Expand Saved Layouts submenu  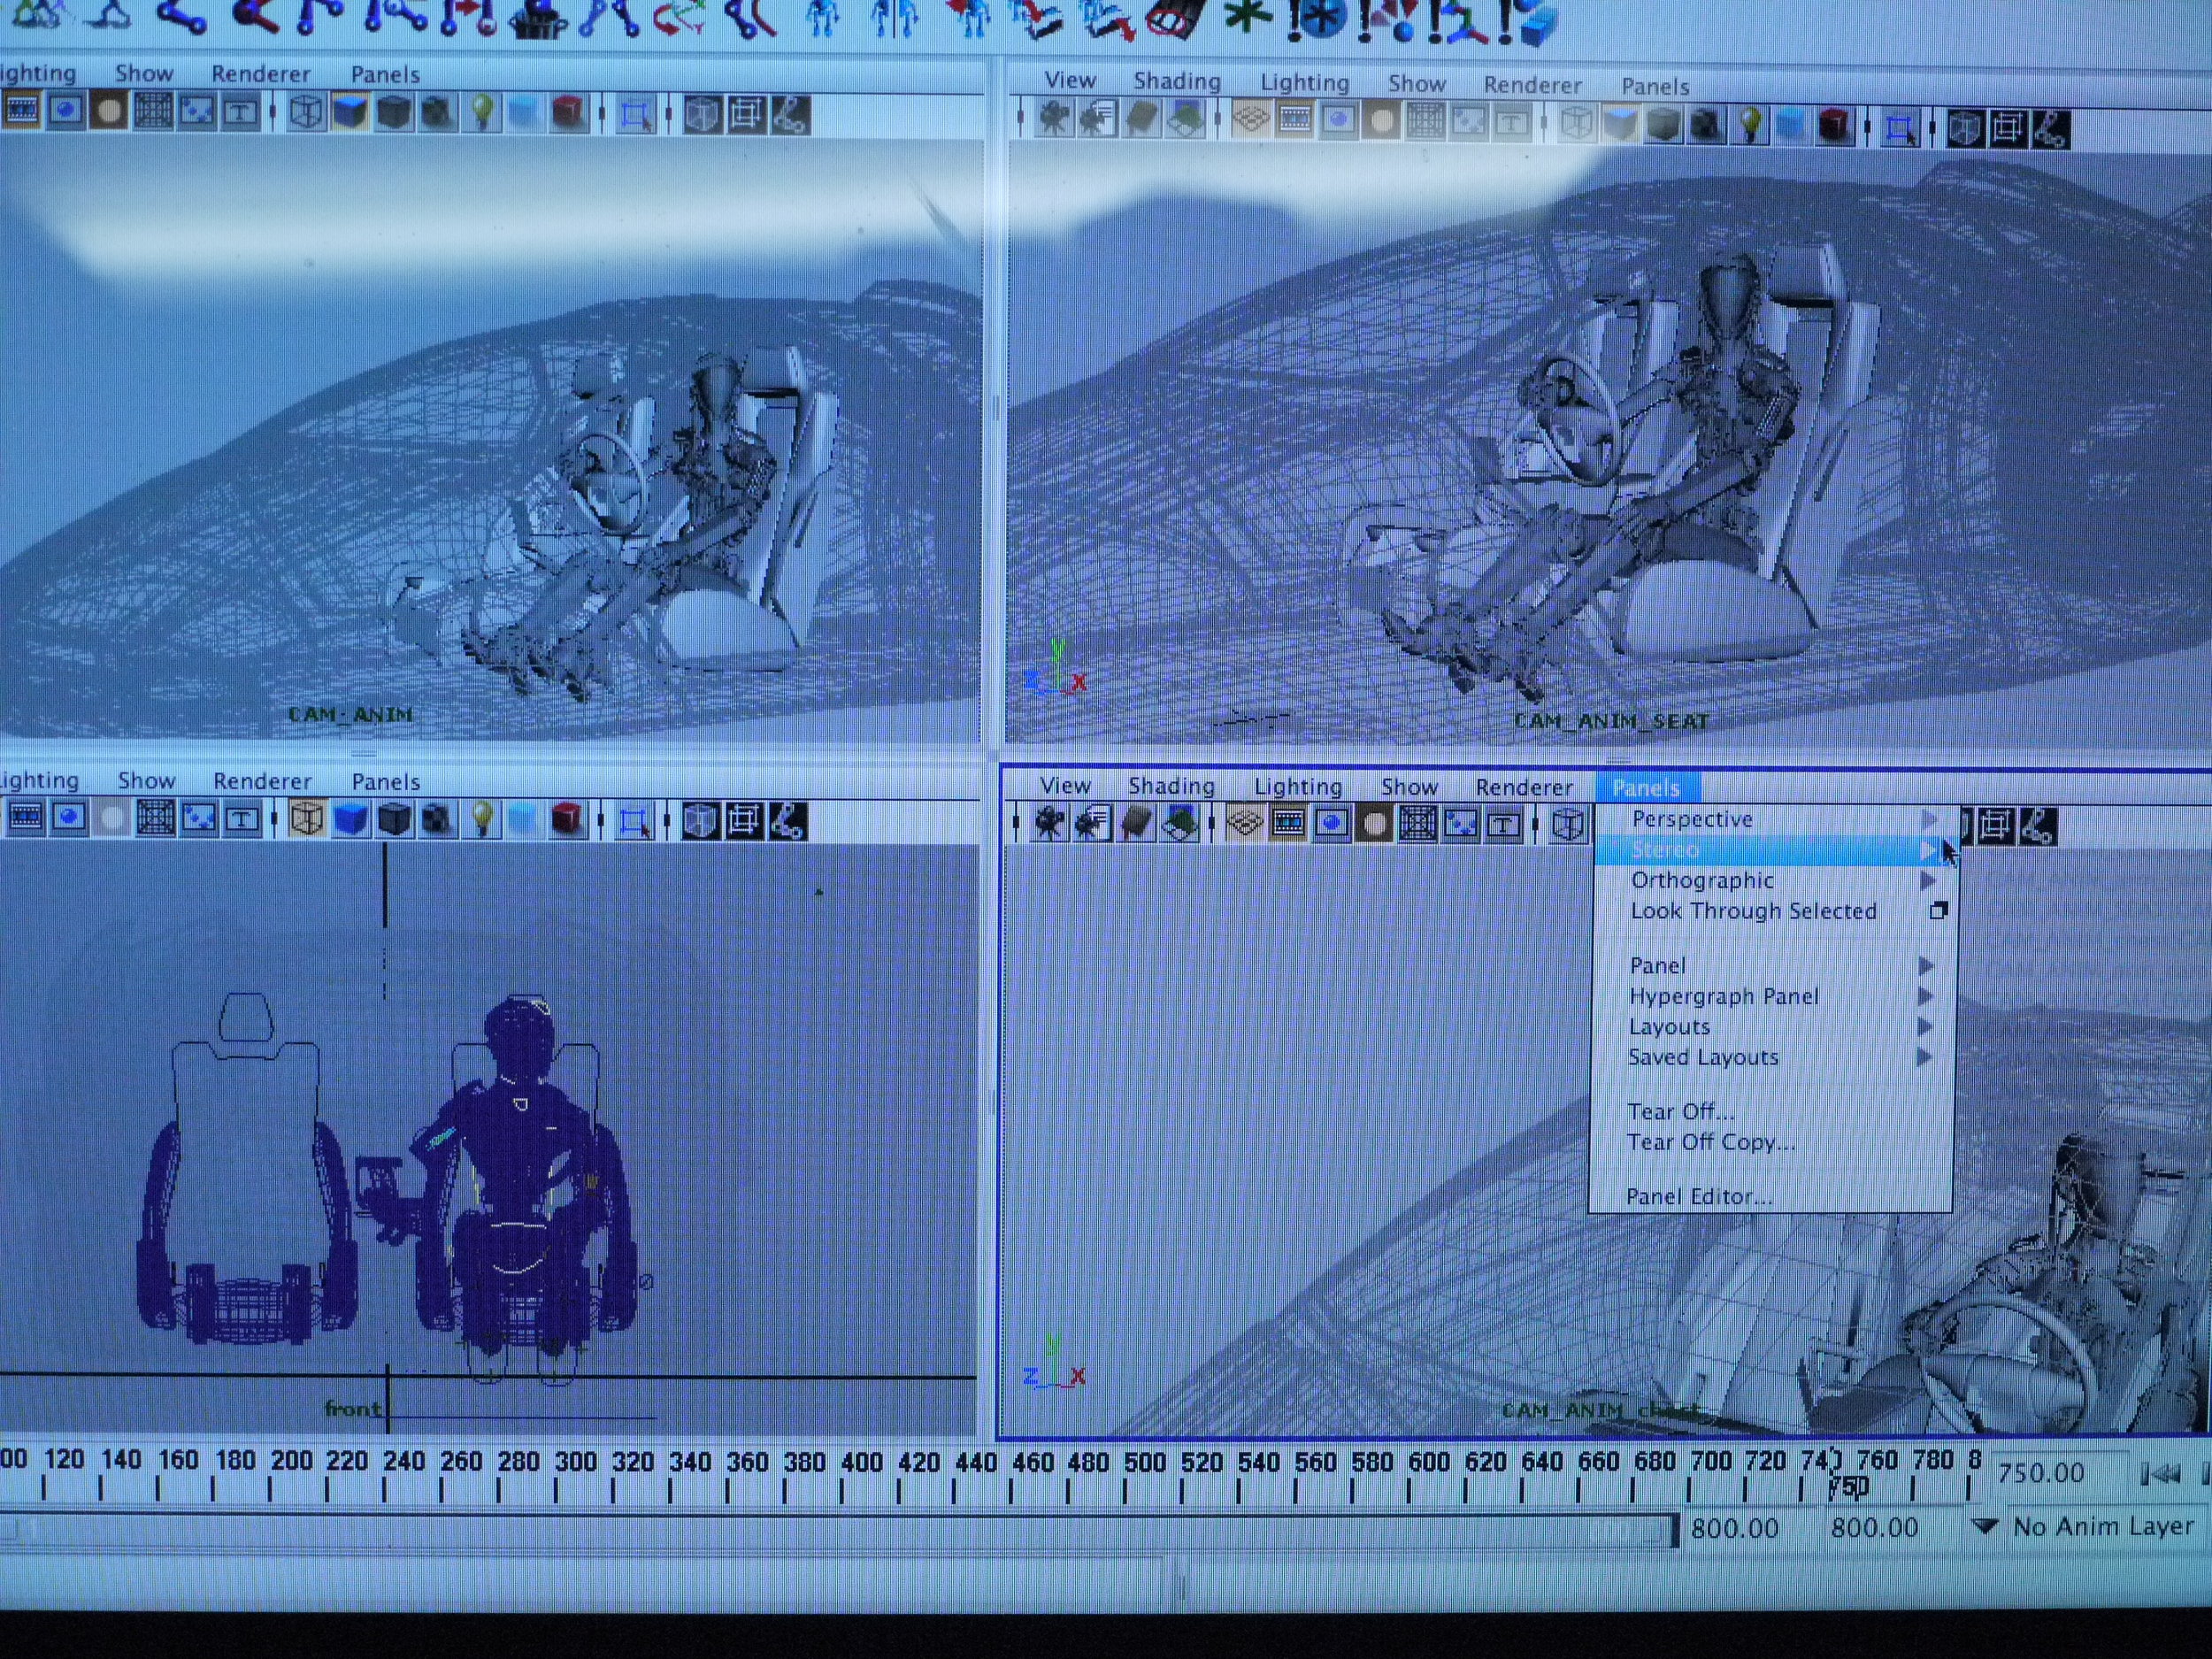pyautogui.click(x=1771, y=1057)
